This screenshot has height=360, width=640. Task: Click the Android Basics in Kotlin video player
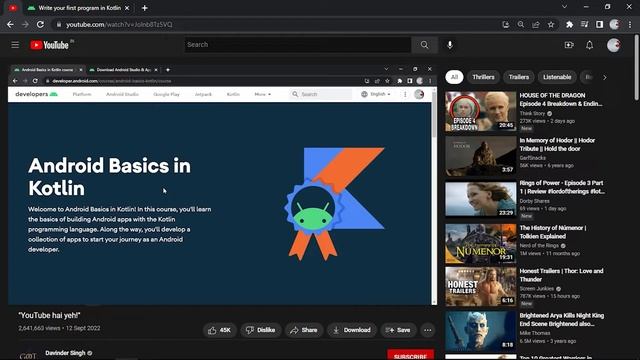222,185
